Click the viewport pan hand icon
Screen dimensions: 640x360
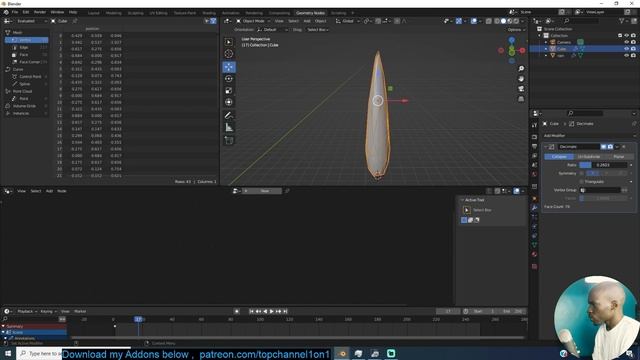[x=521, y=79]
